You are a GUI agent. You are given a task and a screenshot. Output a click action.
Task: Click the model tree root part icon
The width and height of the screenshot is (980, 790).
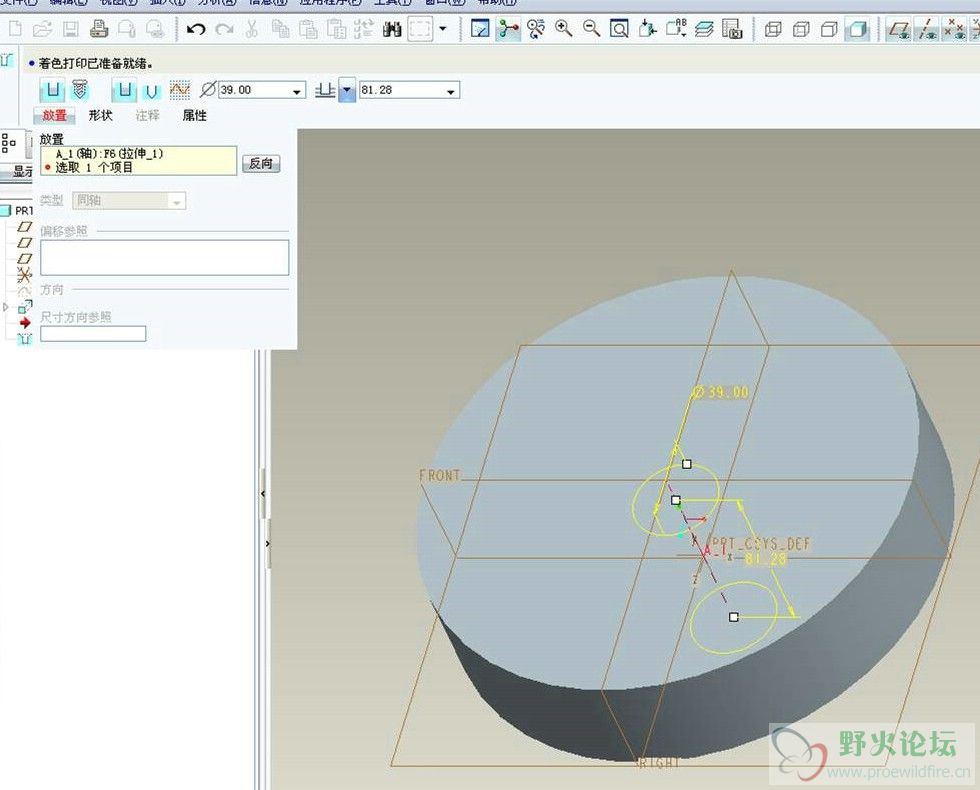[6, 211]
